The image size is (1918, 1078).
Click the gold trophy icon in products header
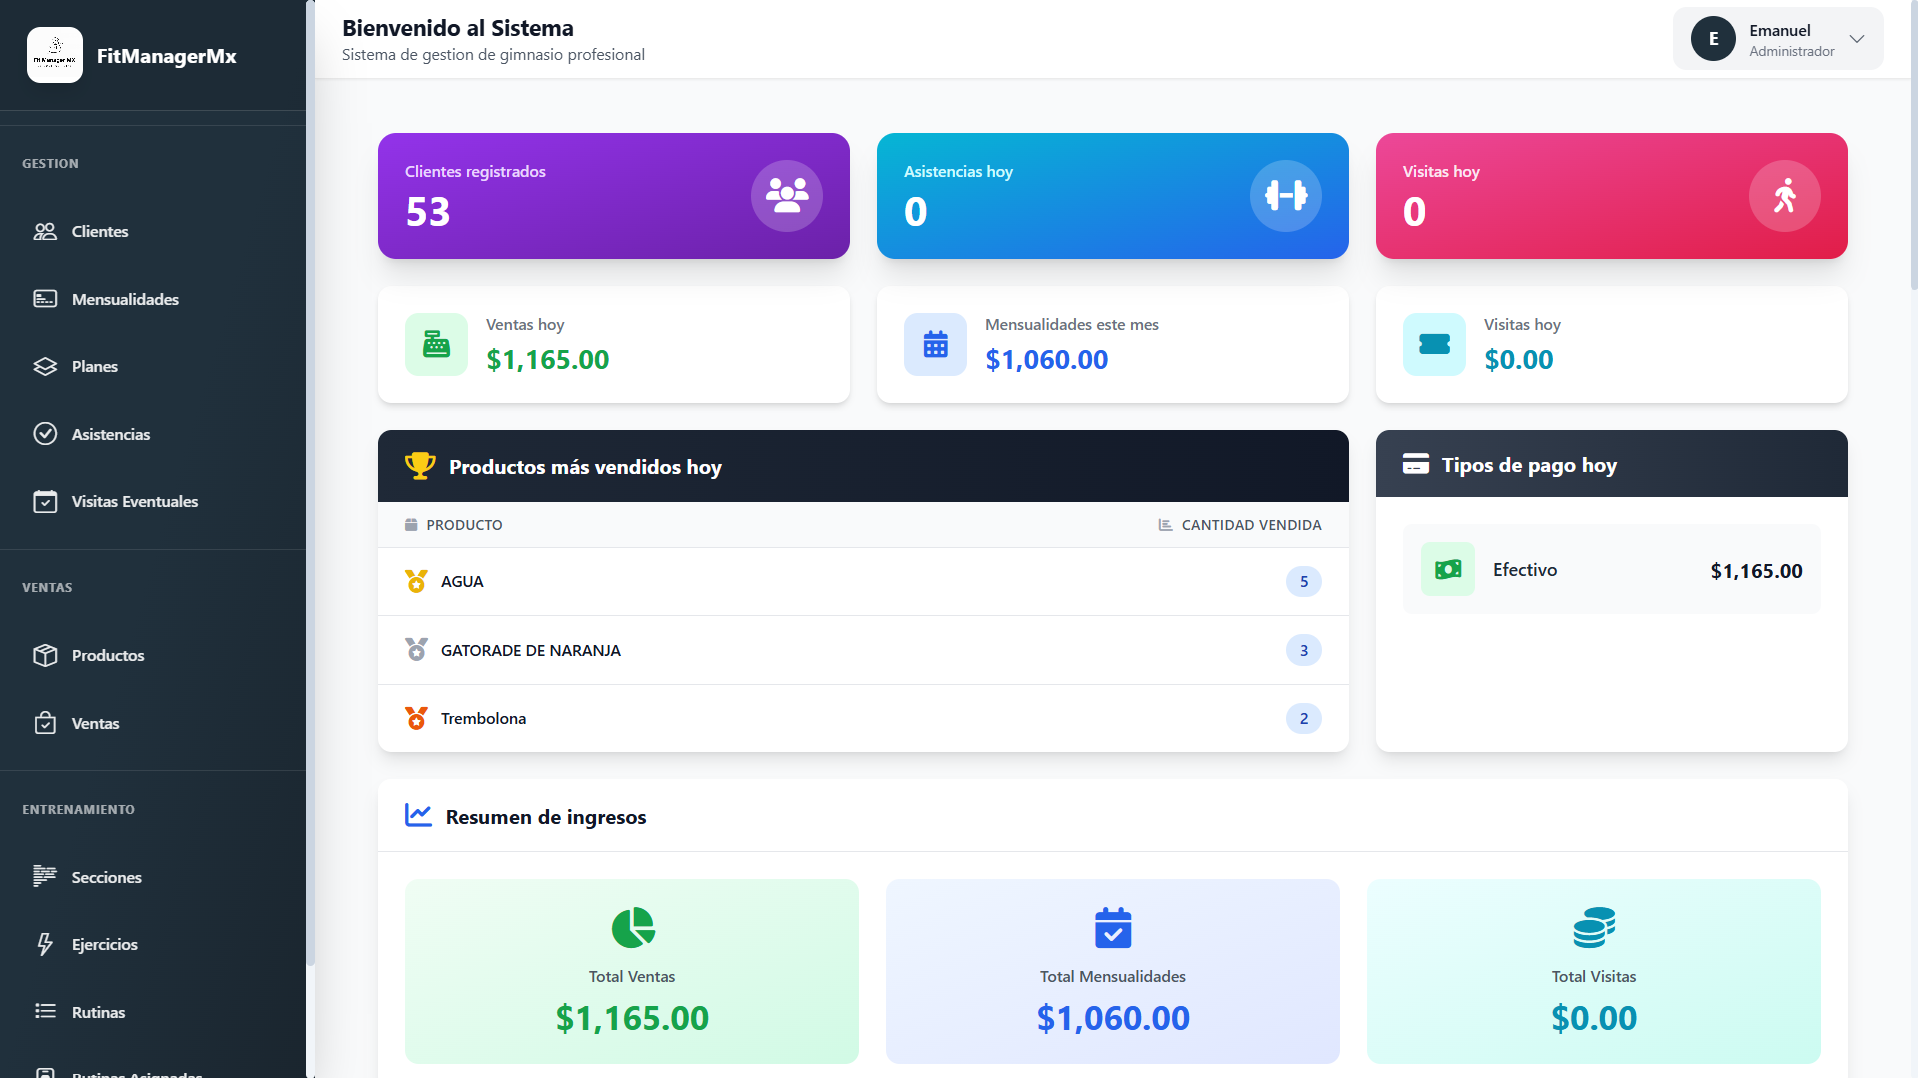tap(420, 466)
